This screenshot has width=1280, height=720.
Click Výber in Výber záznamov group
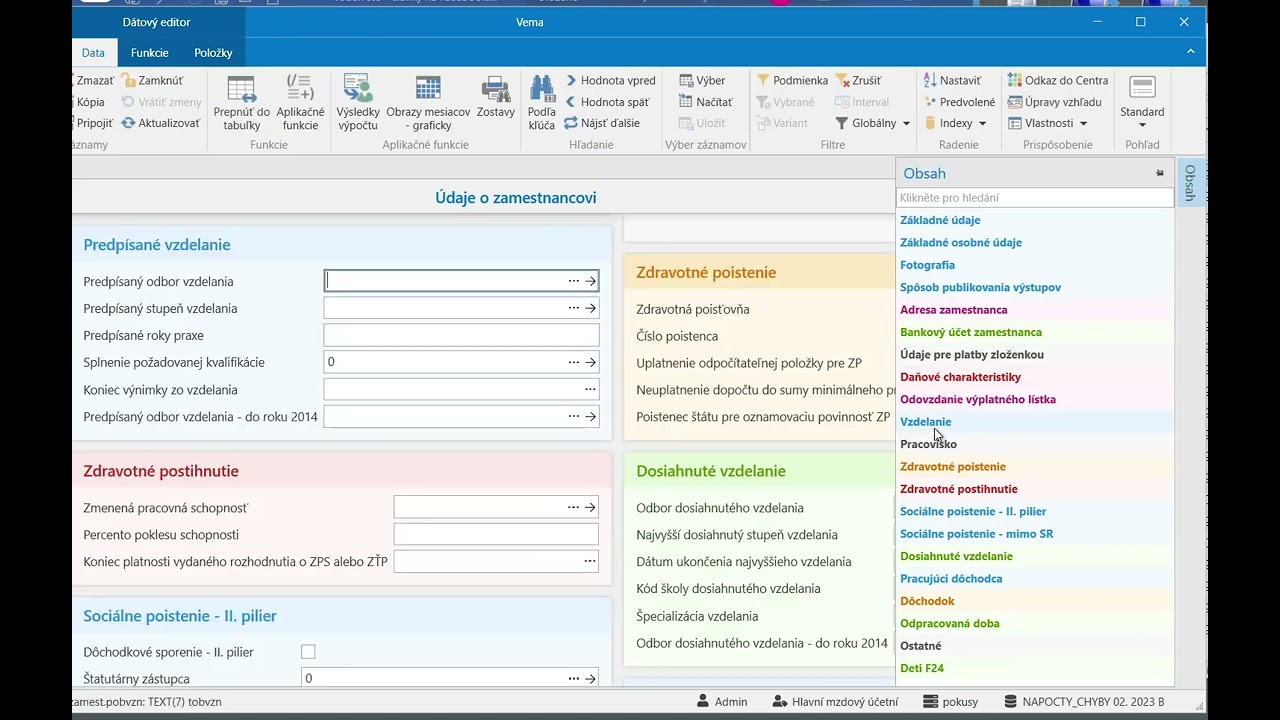702,80
